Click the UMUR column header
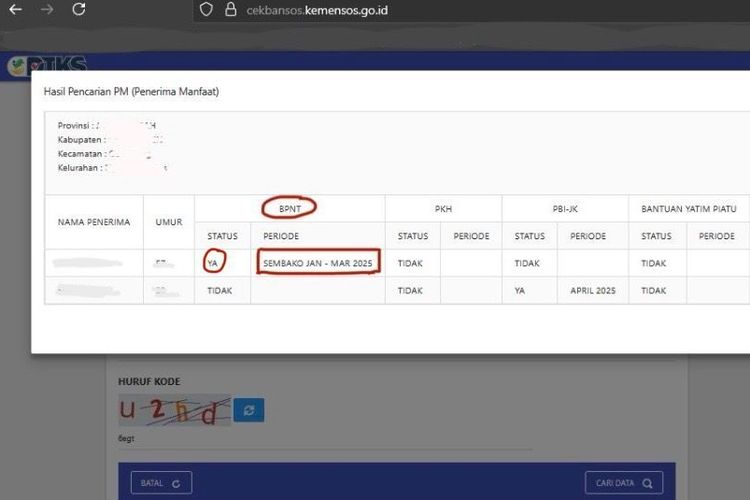The image size is (750, 500). click(x=169, y=222)
